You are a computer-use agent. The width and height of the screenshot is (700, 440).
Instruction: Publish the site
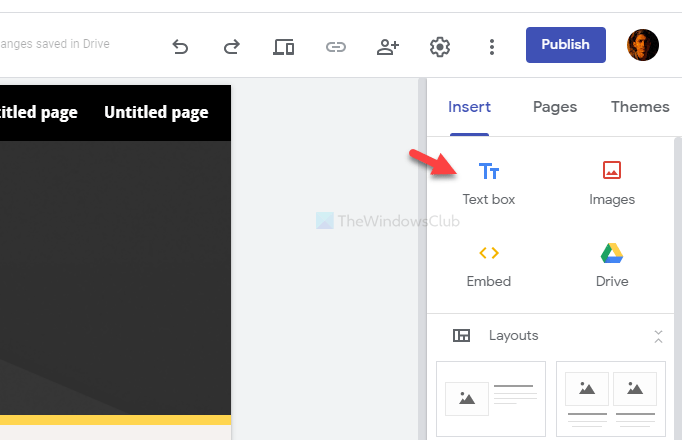point(565,44)
